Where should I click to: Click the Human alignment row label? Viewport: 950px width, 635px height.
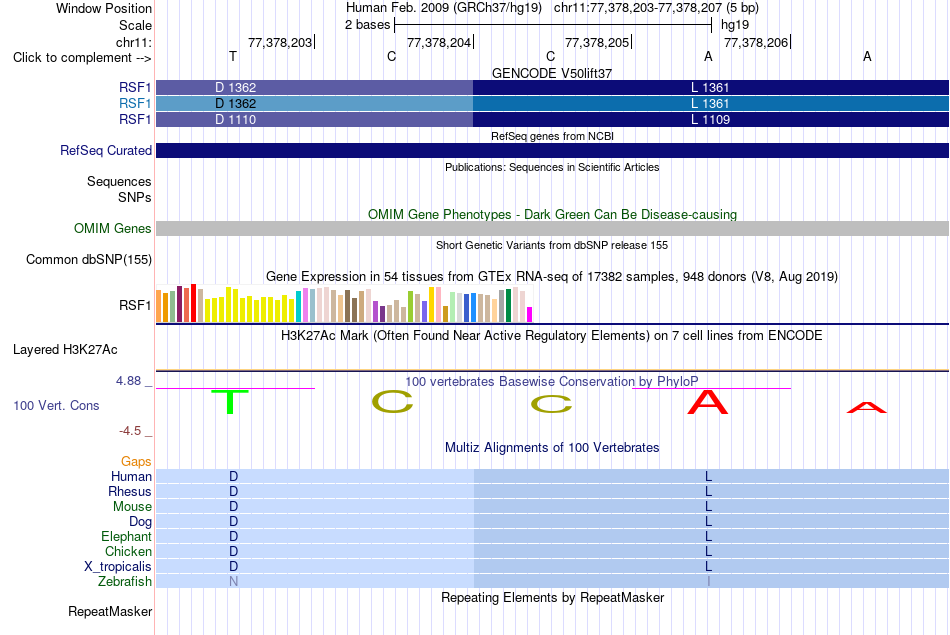pos(131,476)
